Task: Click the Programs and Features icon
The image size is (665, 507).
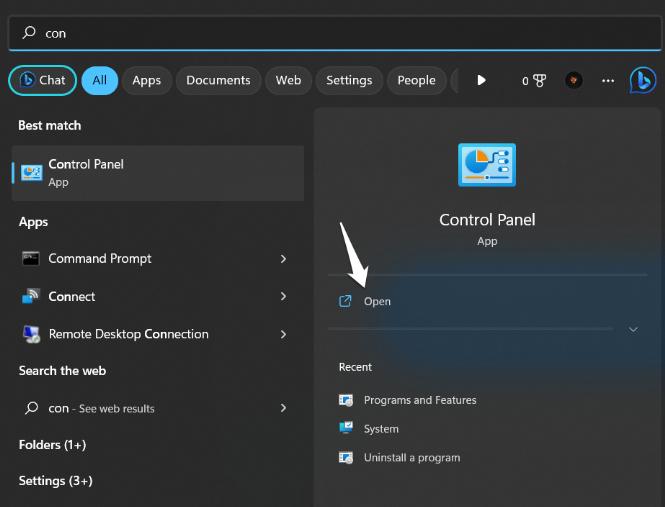Action: (346, 400)
